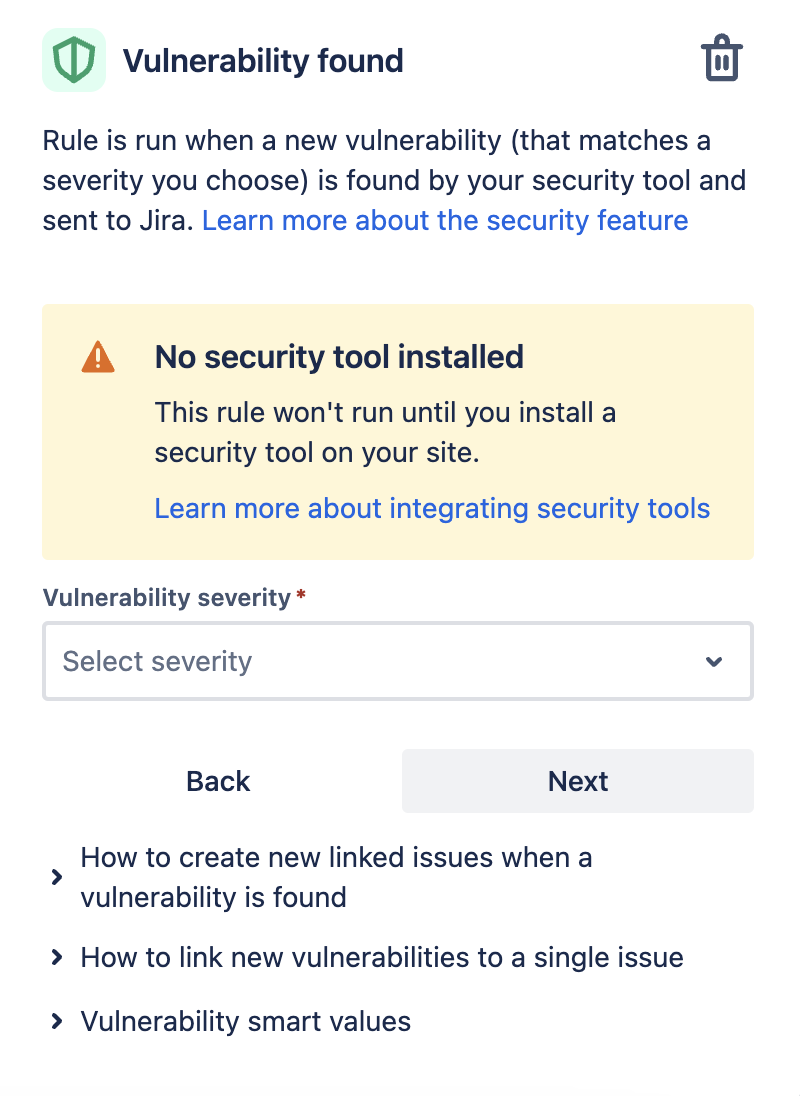The width and height of the screenshot is (800, 1096).
Task: Click the arrow beside linked issues help
Action: [57, 877]
